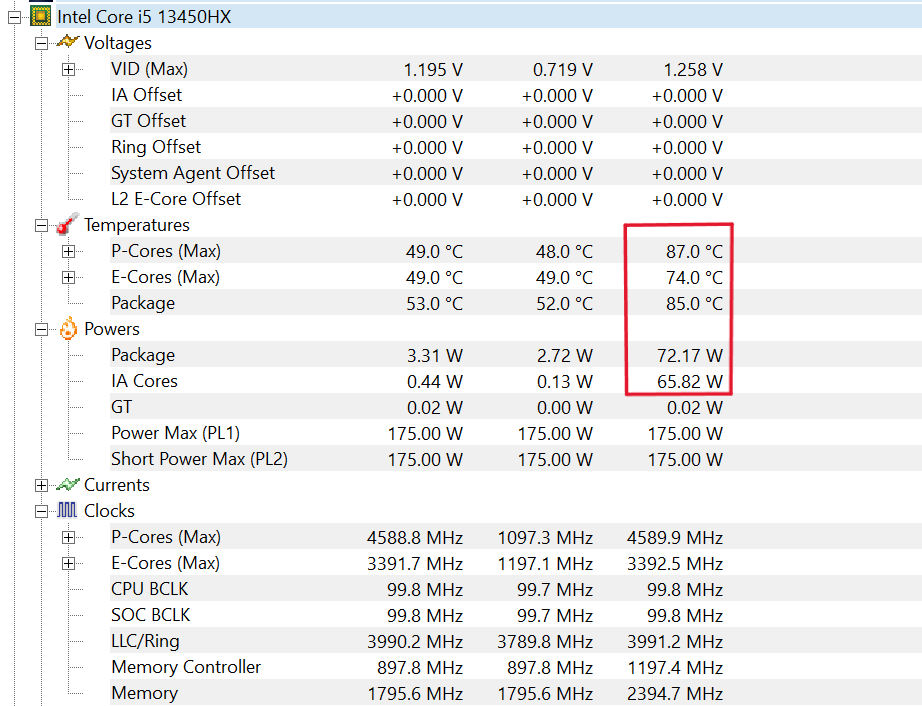
Task: Expand the P-Cores (Max) temperature row
Action: point(68,252)
